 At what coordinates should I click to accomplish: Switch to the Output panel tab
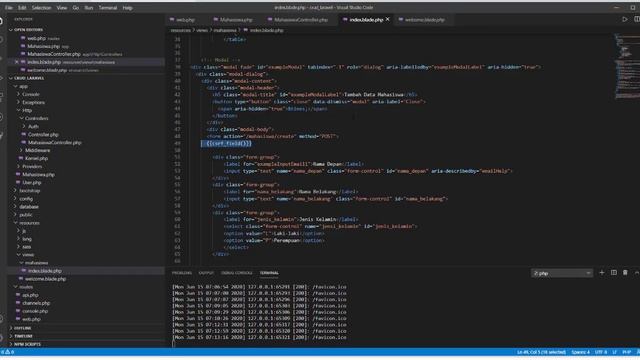[x=206, y=273]
